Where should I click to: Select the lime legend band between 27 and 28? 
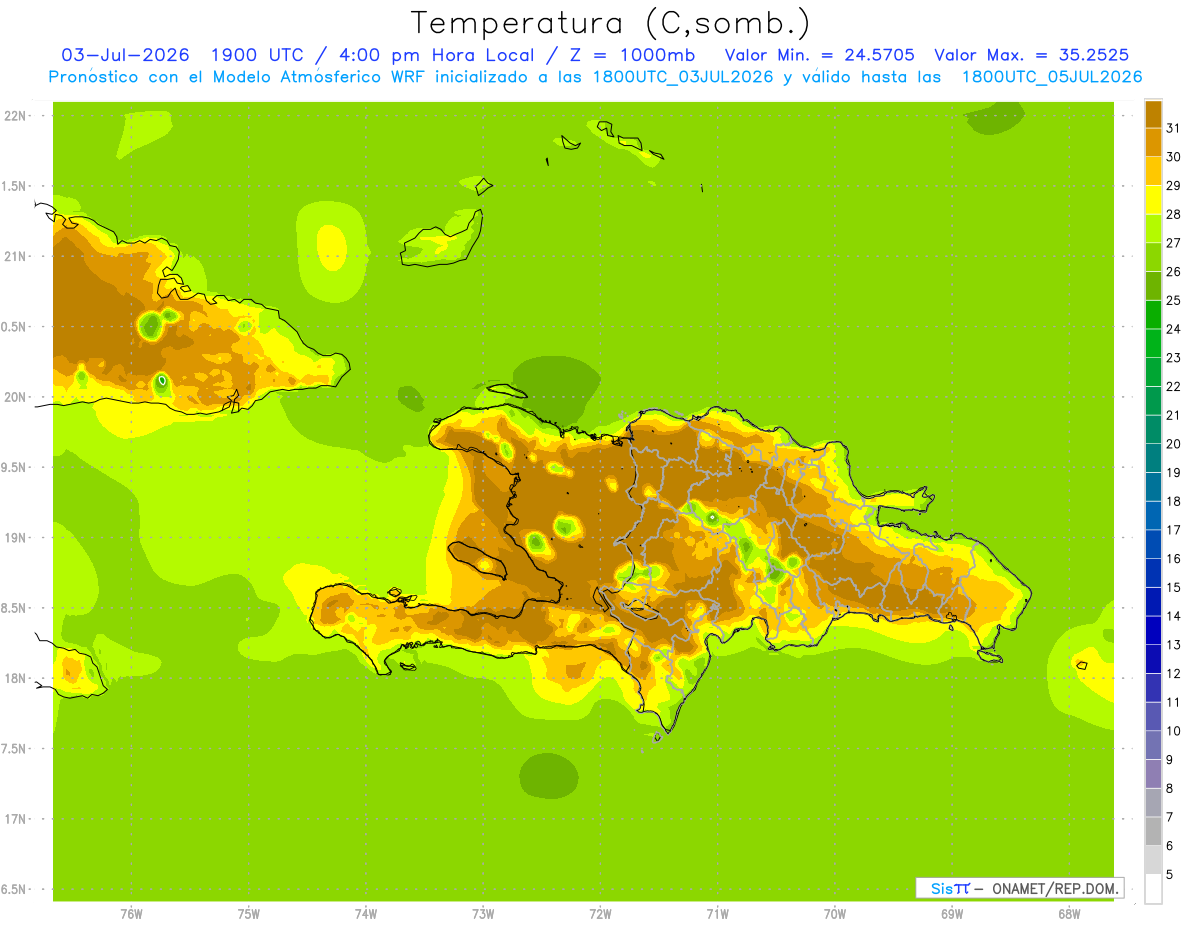(1153, 228)
